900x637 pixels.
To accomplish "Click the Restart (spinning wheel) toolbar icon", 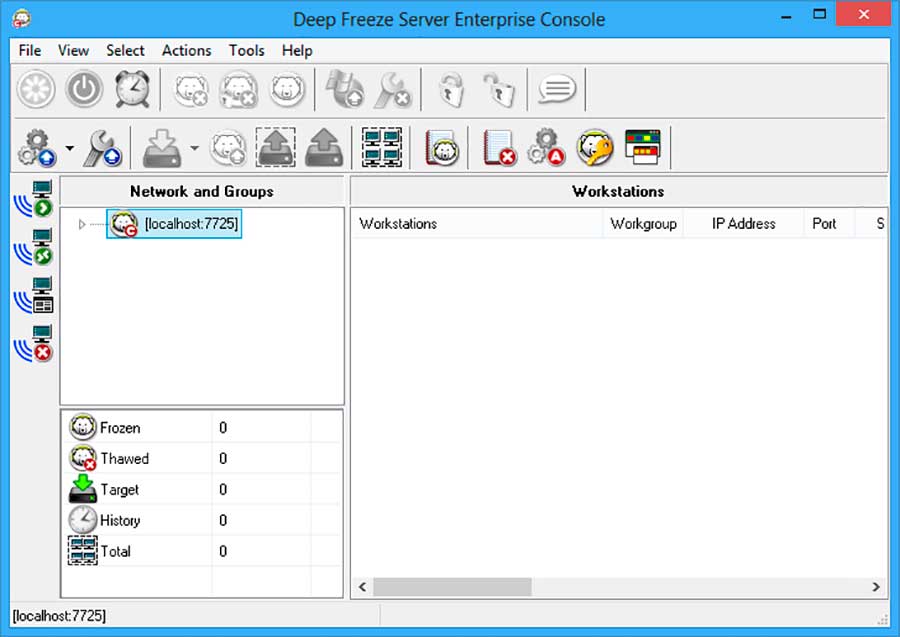I will pyautogui.click(x=36, y=90).
